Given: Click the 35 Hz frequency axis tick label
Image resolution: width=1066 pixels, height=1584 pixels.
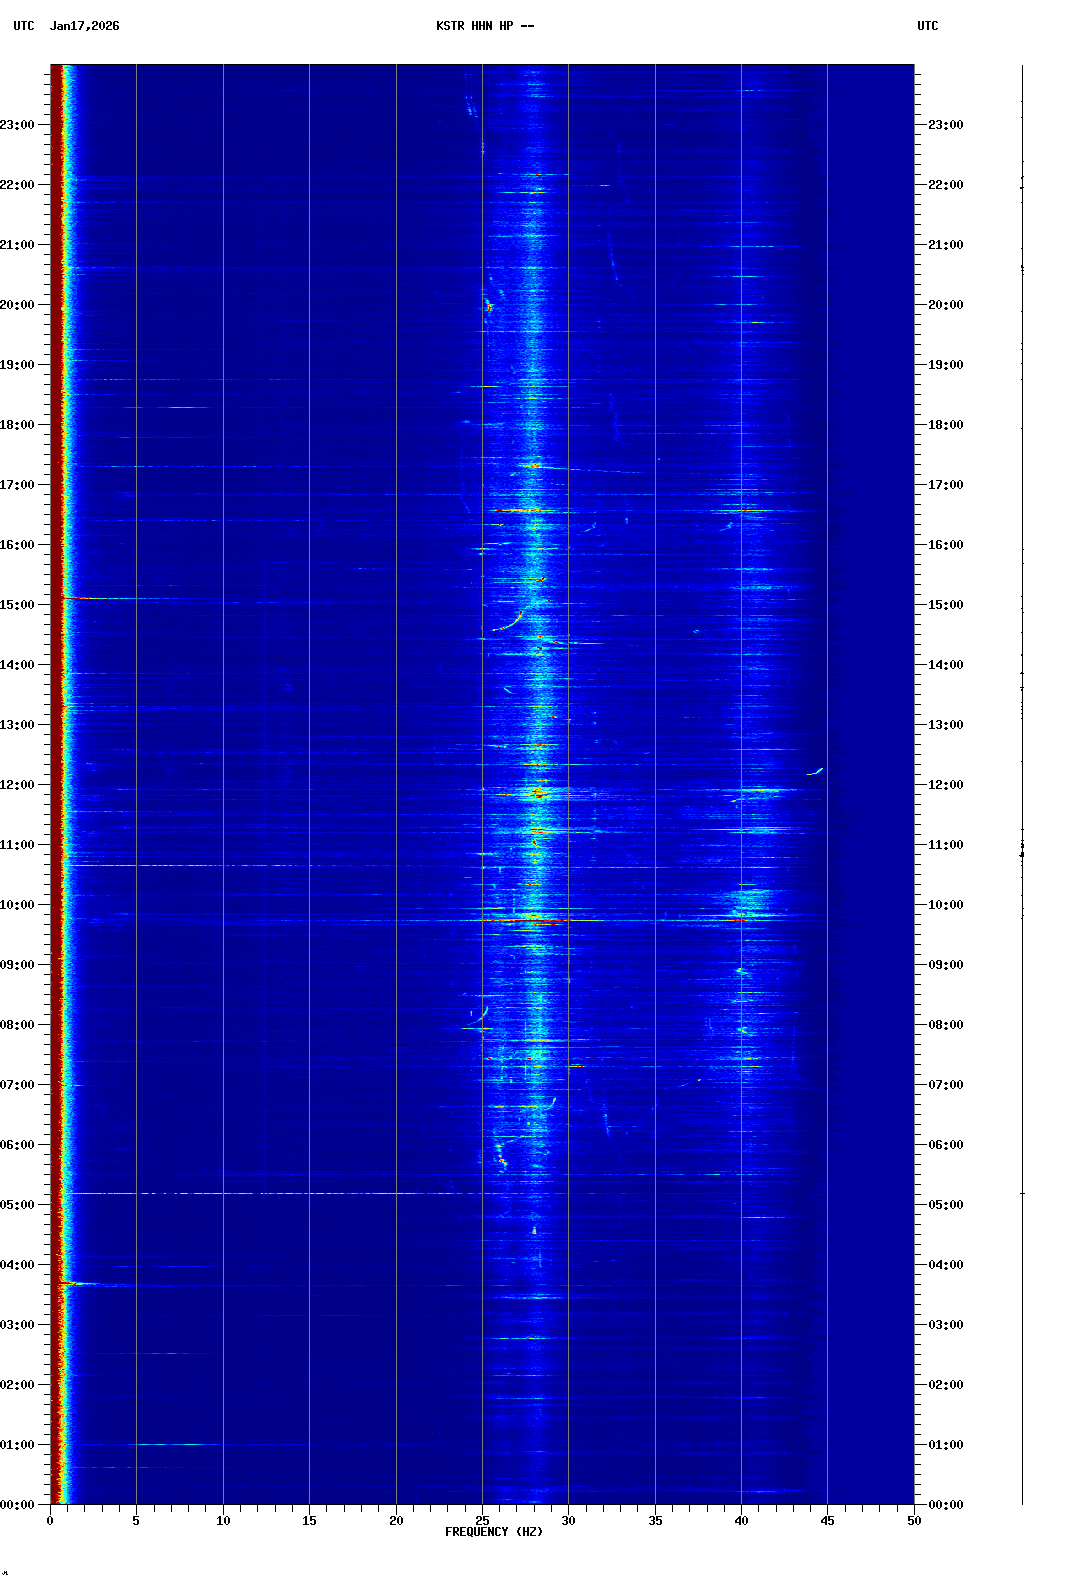Looking at the screenshot, I should pos(655,1521).
